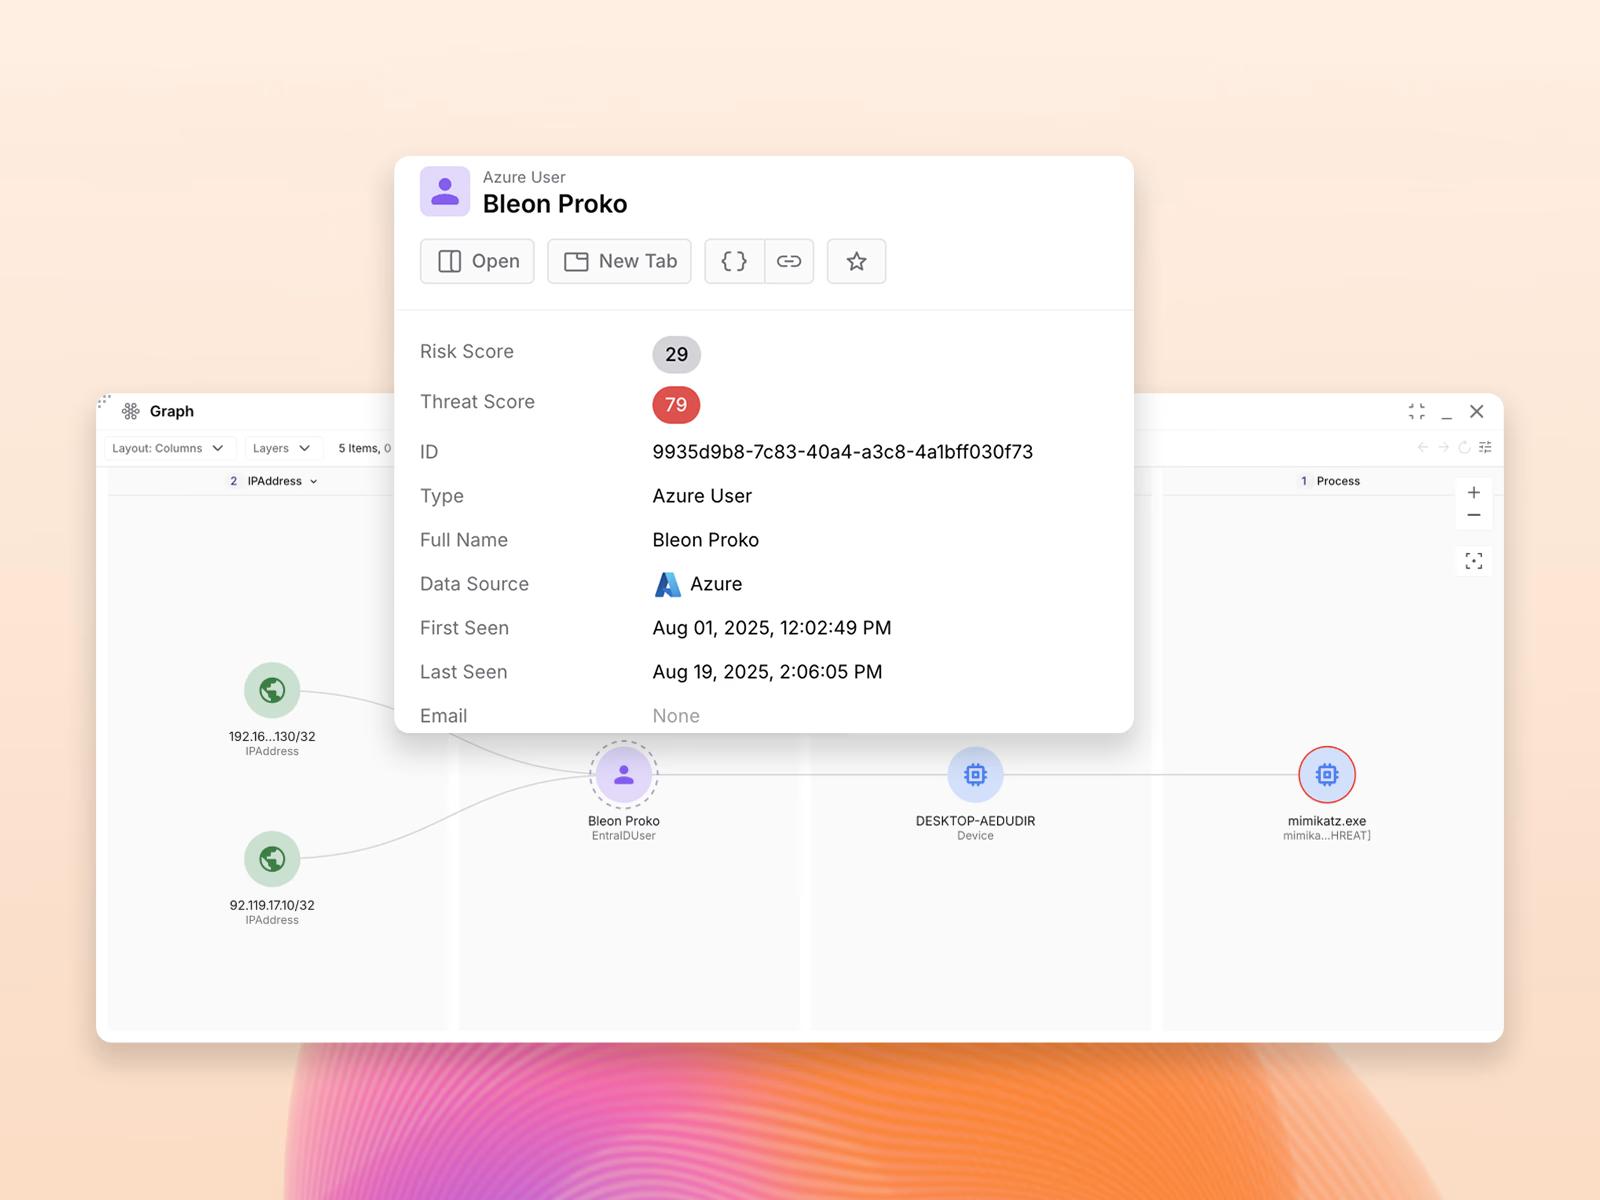Click the mimikatz.exe node label
Image resolution: width=1600 pixels, height=1200 pixels.
click(1327, 821)
